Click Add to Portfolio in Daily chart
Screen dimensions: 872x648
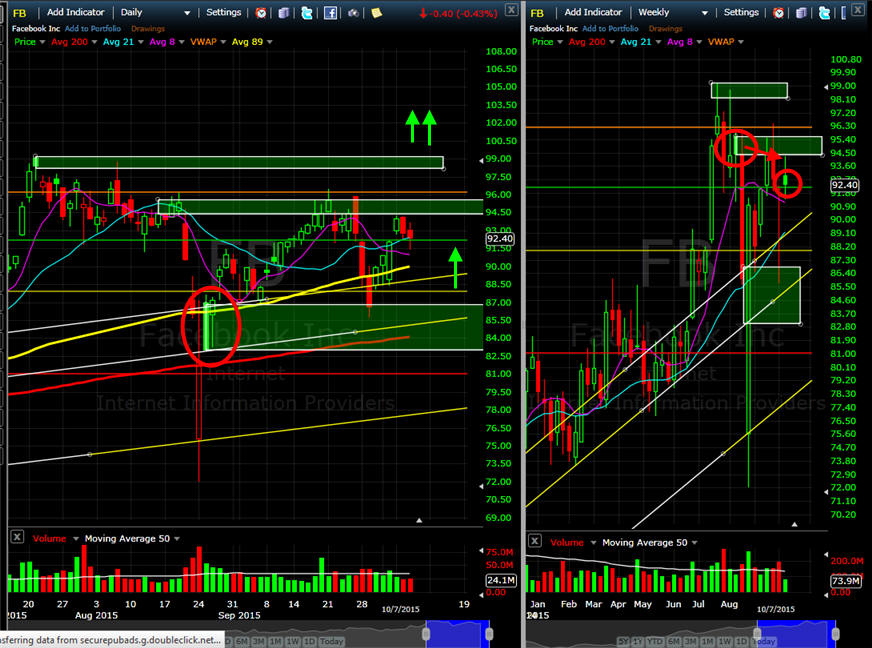93,28
